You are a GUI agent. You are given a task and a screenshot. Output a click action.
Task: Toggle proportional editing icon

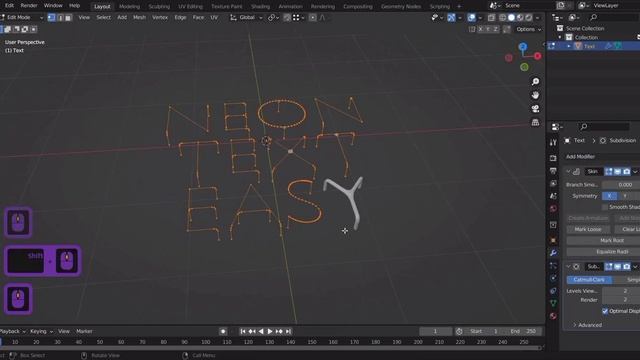(312, 18)
